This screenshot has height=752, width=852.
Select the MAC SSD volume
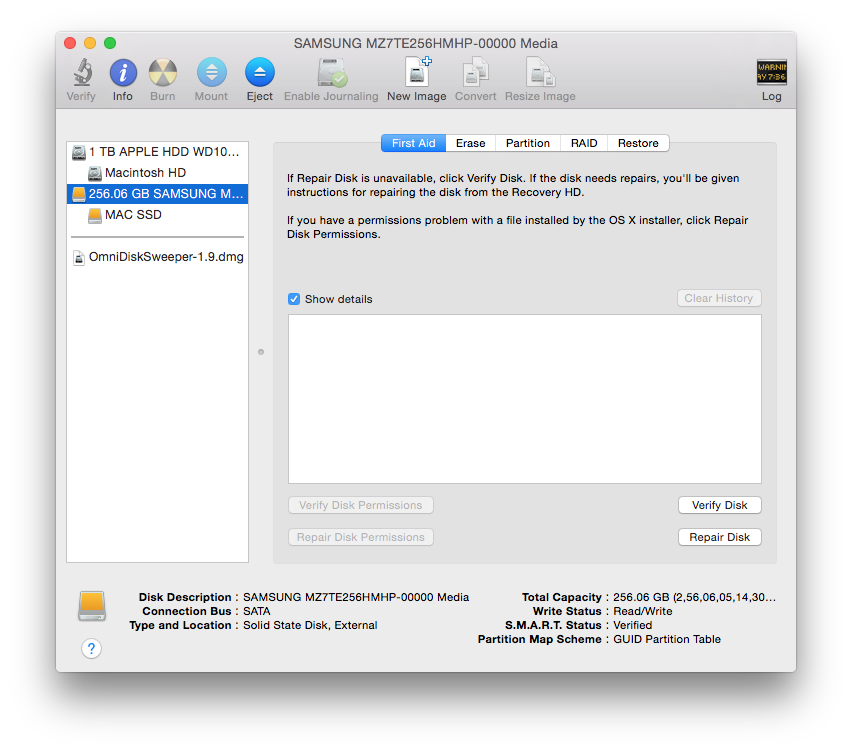[131, 214]
